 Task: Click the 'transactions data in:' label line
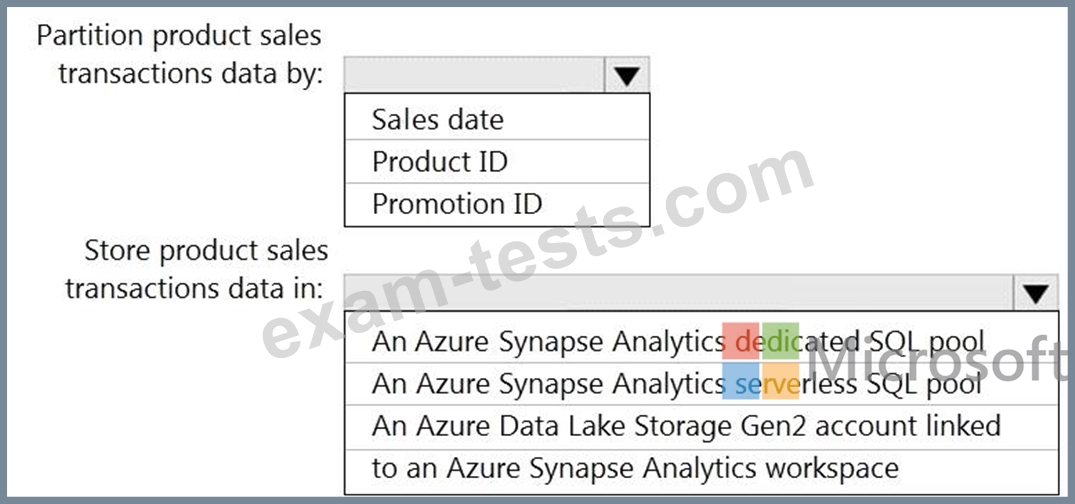click(194, 289)
